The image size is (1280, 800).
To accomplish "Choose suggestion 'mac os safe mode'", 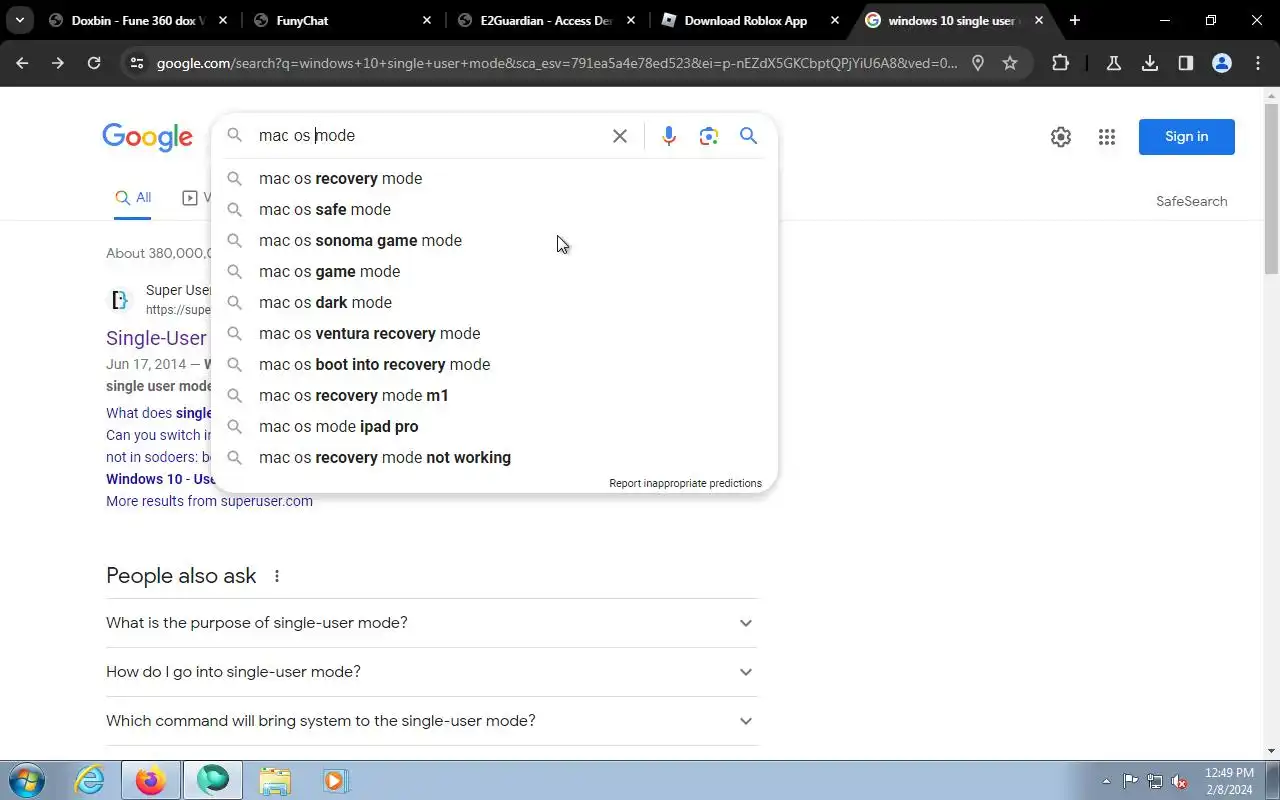I will [x=494, y=209].
